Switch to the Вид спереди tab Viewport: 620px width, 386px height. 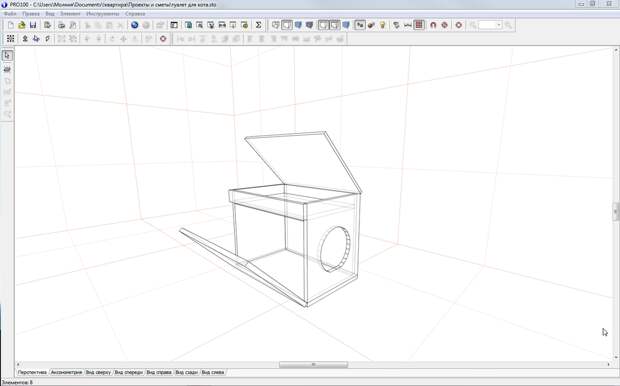pyautogui.click(x=129, y=372)
